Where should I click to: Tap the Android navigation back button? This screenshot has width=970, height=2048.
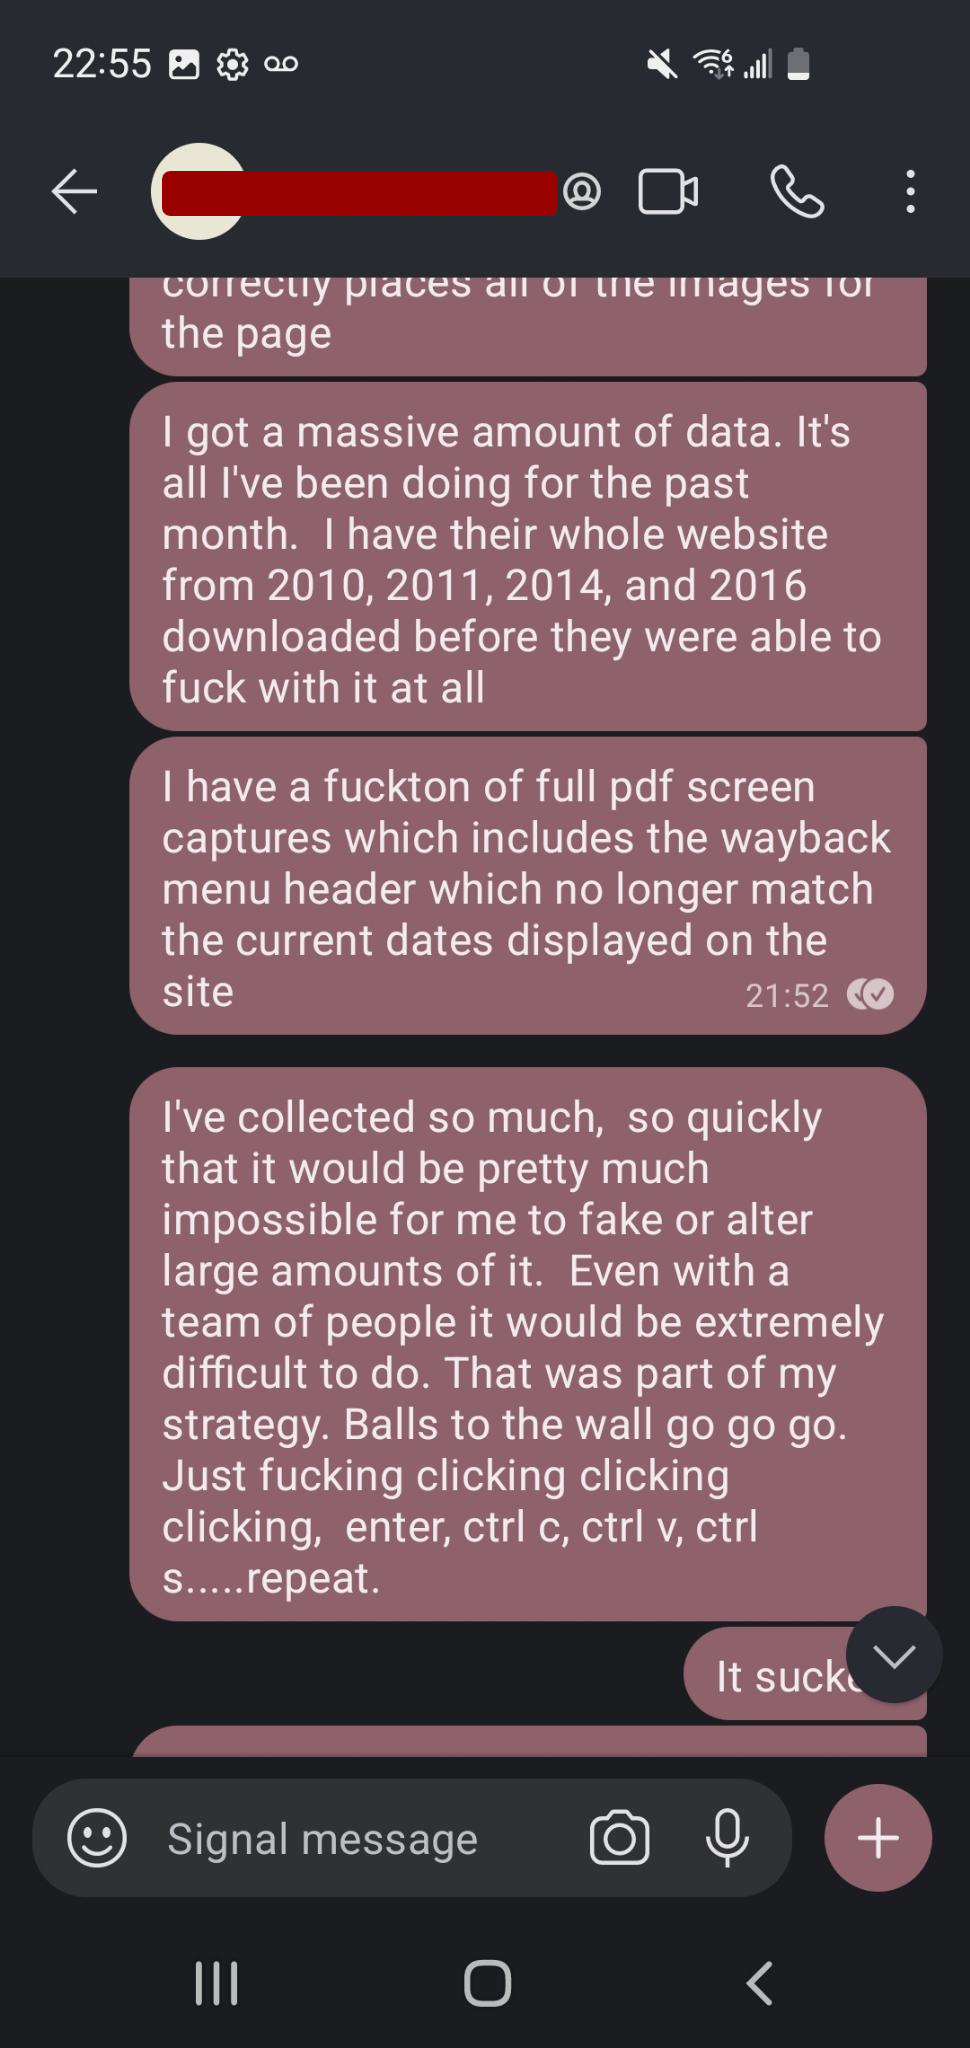click(x=760, y=1983)
